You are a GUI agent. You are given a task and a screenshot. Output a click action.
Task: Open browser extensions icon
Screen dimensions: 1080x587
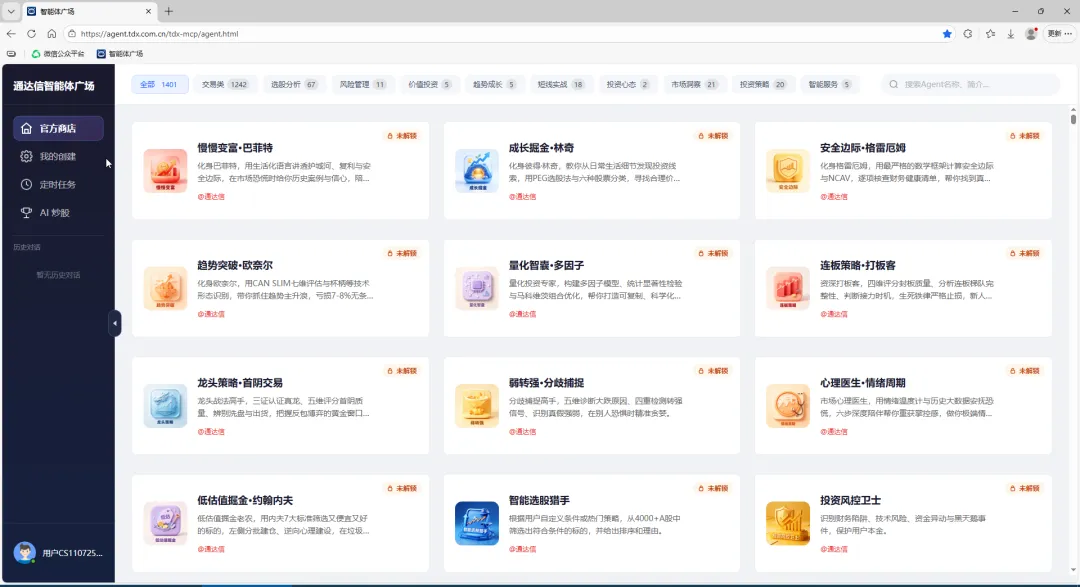tap(968, 33)
